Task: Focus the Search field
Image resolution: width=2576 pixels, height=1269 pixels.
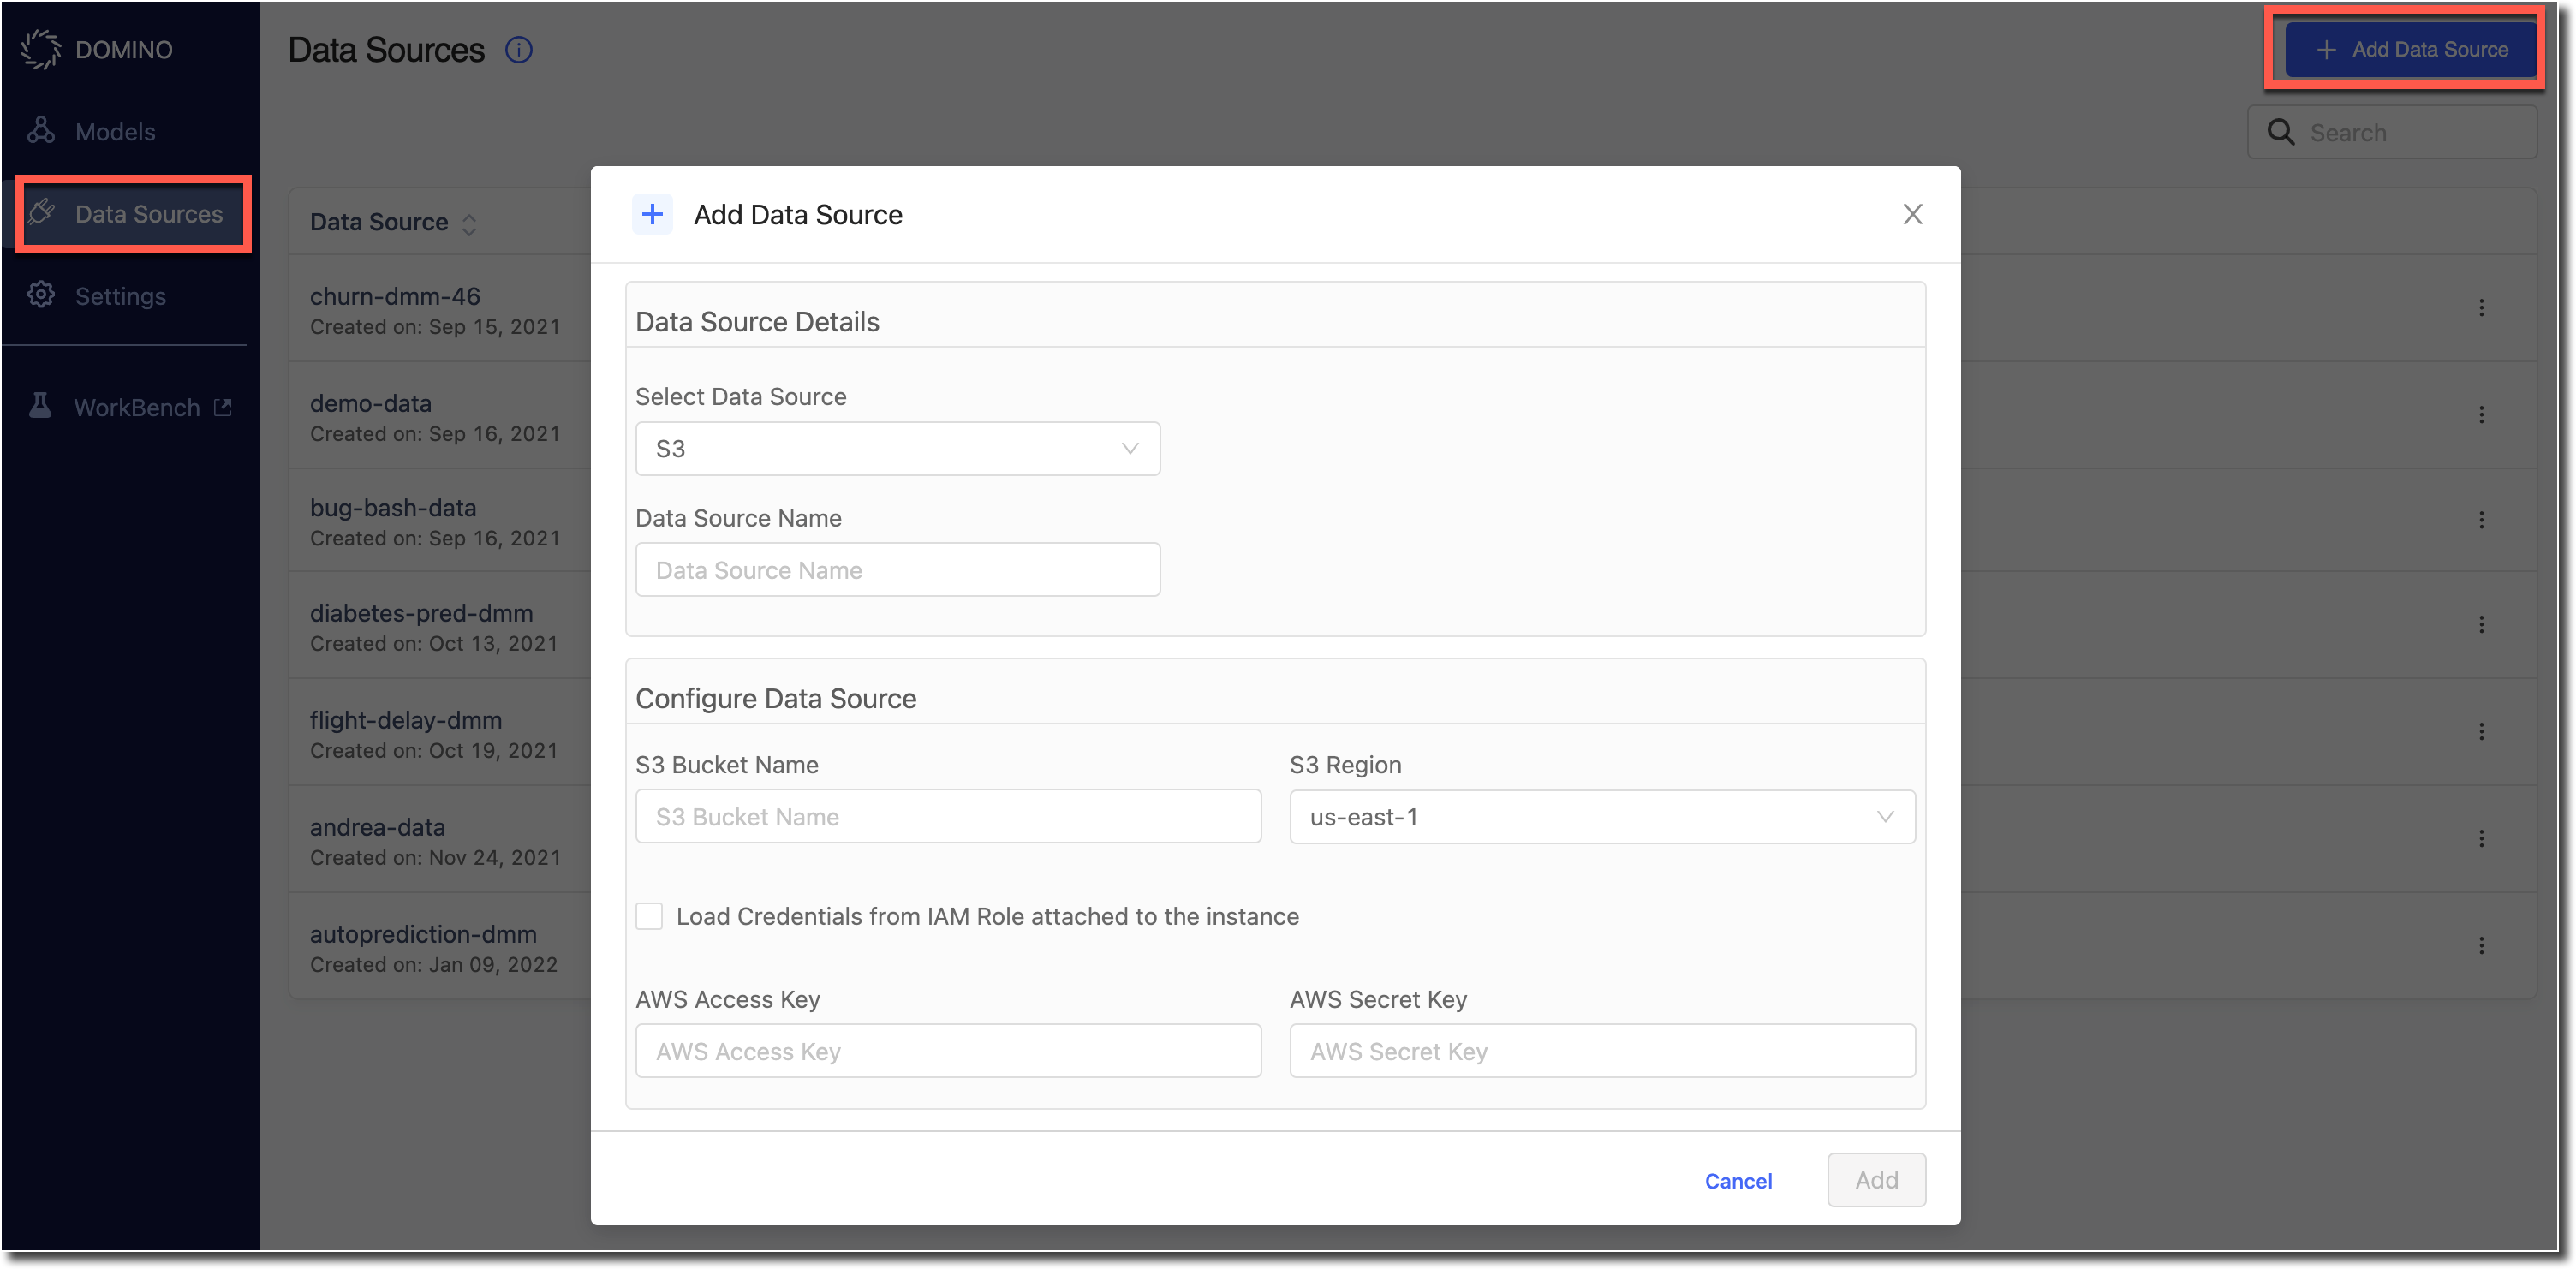Action: pos(2392,132)
